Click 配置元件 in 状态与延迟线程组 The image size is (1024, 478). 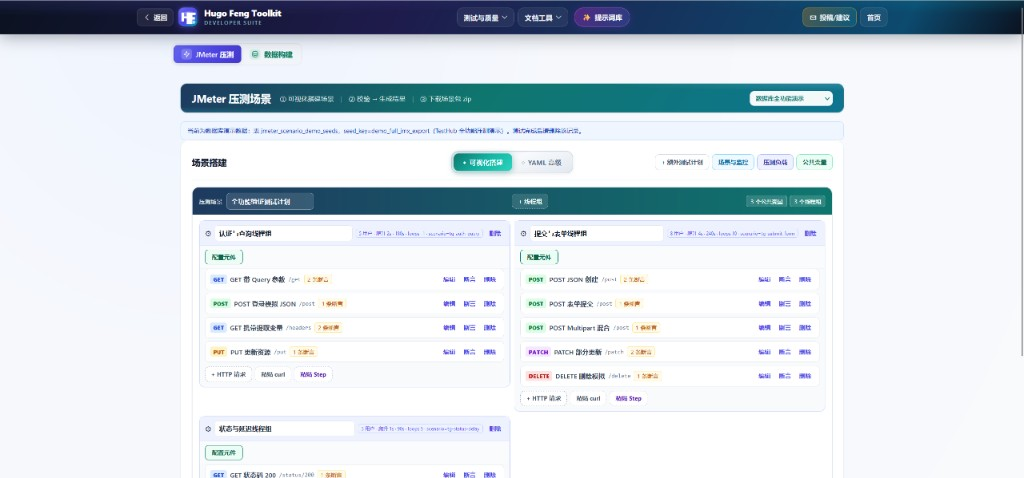click(224, 453)
